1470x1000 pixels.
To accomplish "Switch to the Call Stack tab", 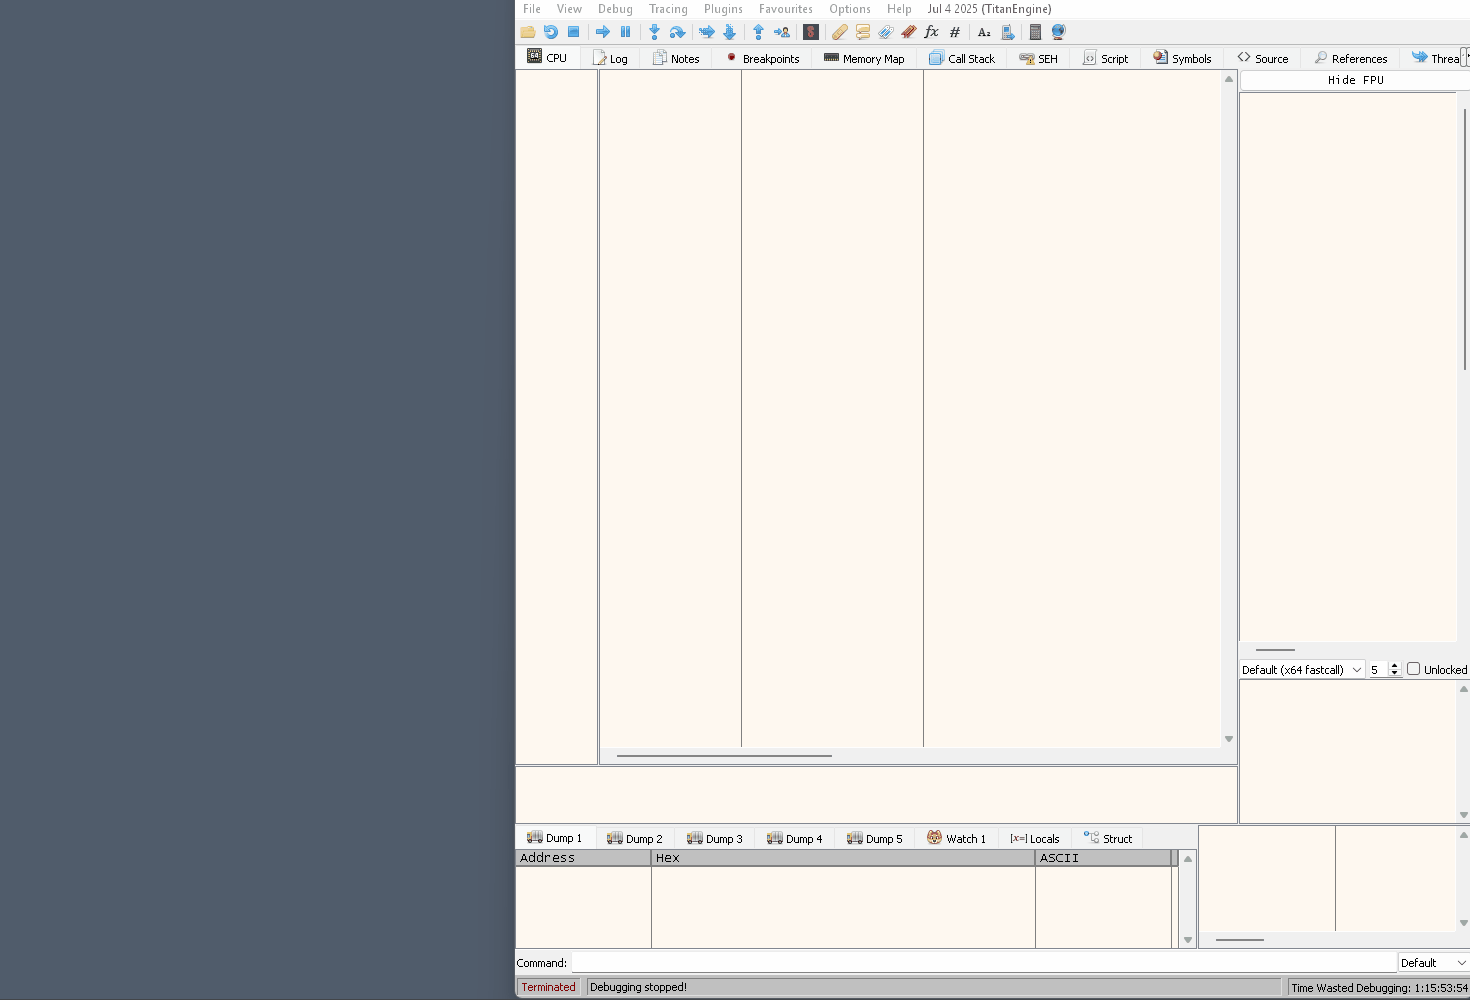I will pyautogui.click(x=962, y=59).
